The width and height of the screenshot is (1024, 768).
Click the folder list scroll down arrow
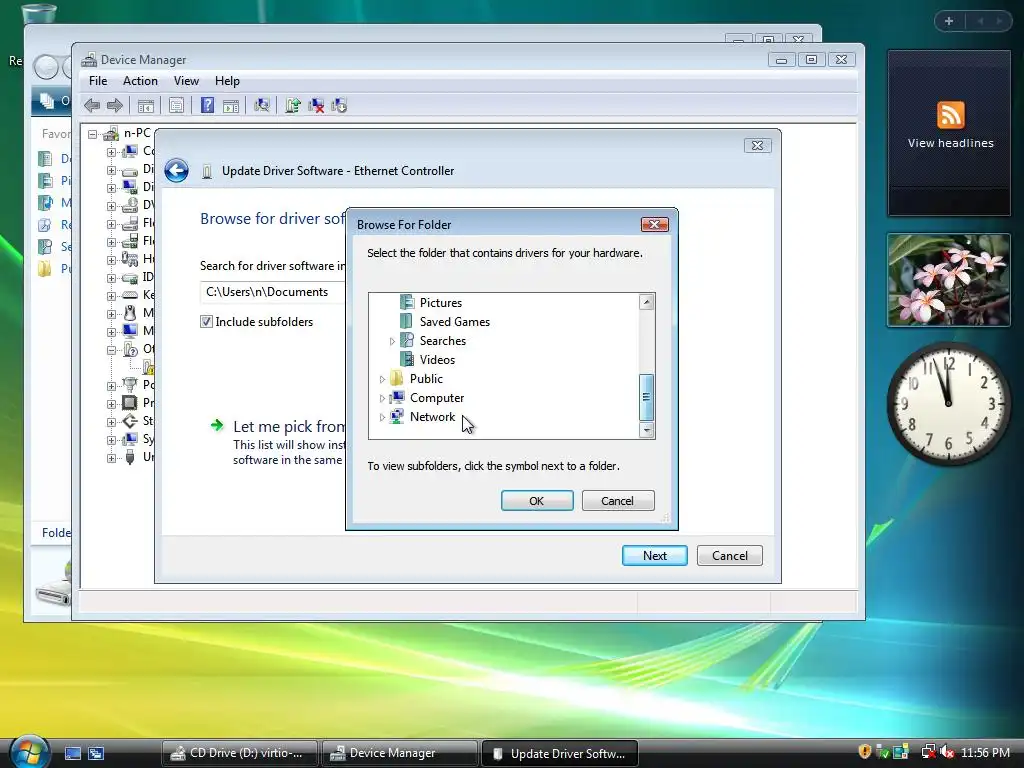pyautogui.click(x=647, y=430)
